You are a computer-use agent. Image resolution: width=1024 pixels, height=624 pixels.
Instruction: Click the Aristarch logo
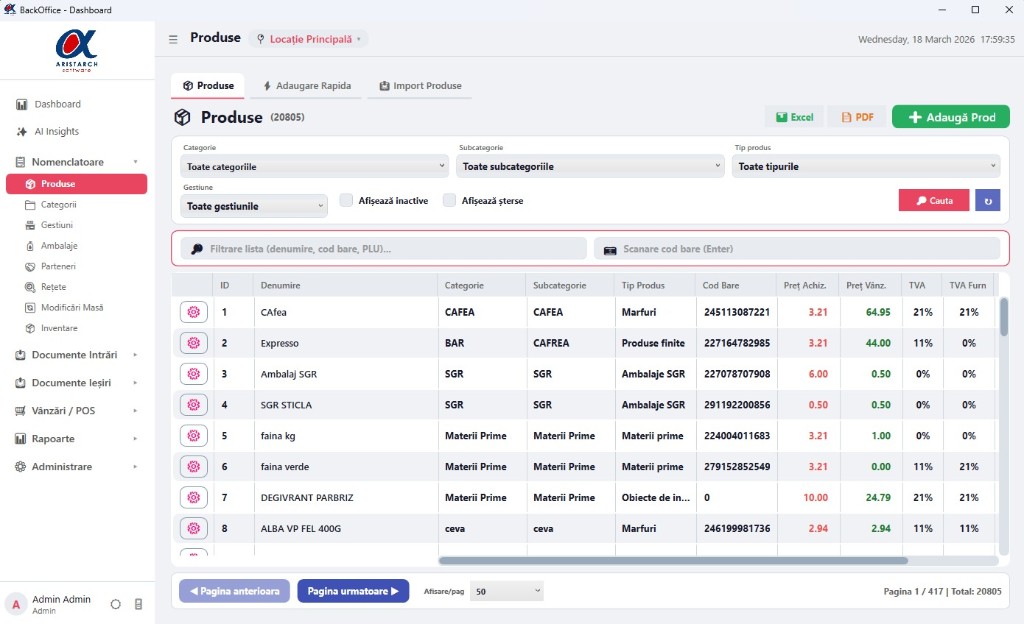click(76, 50)
